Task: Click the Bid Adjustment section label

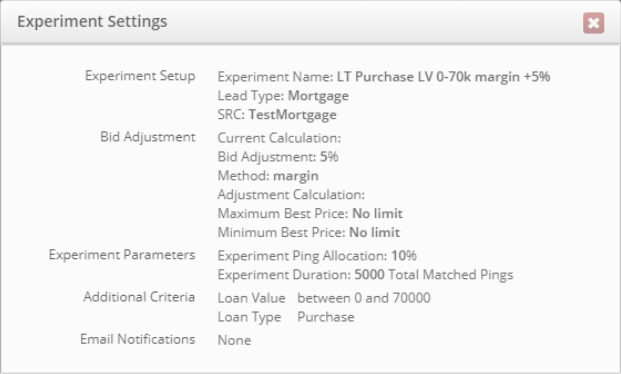Action: click(148, 137)
